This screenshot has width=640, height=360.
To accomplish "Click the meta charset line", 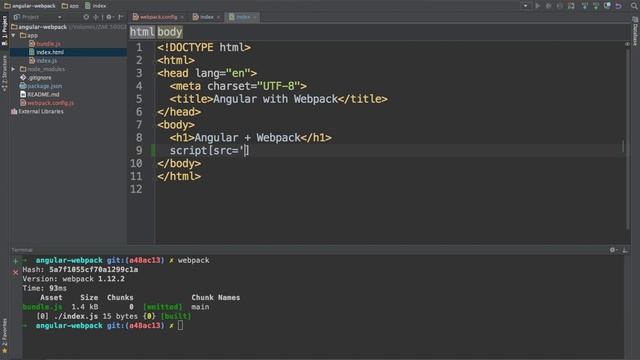I will [x=238, y=86].
